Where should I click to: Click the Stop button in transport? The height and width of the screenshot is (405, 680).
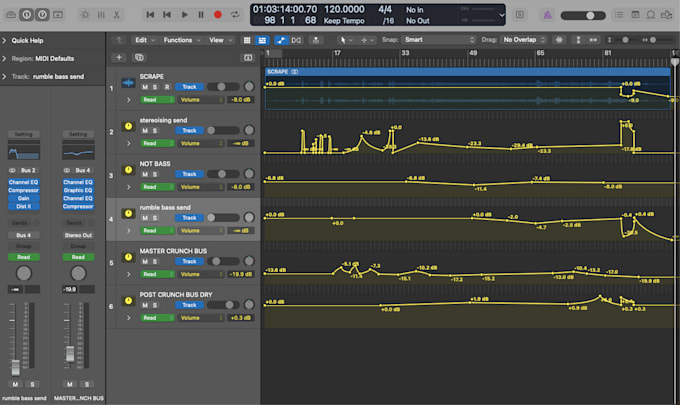[x=201, y=15]
